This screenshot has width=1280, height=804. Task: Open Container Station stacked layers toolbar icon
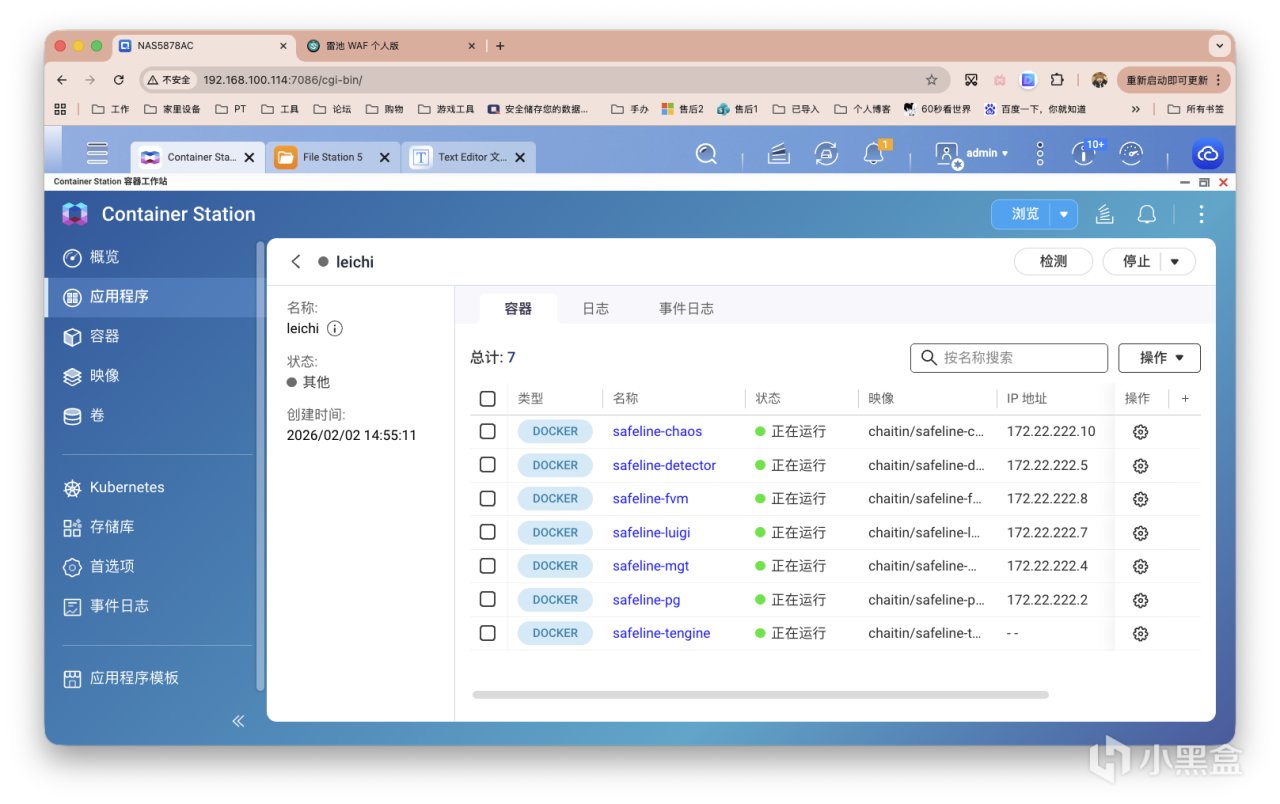[x=1104, y=214]
